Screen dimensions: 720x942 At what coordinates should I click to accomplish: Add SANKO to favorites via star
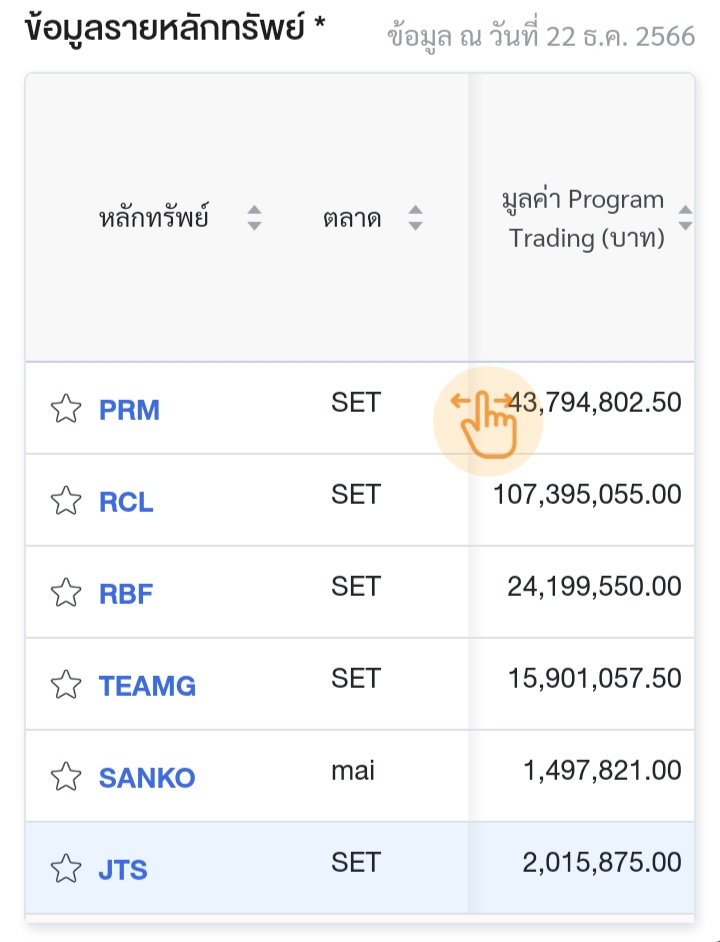[x=66, y=777]
